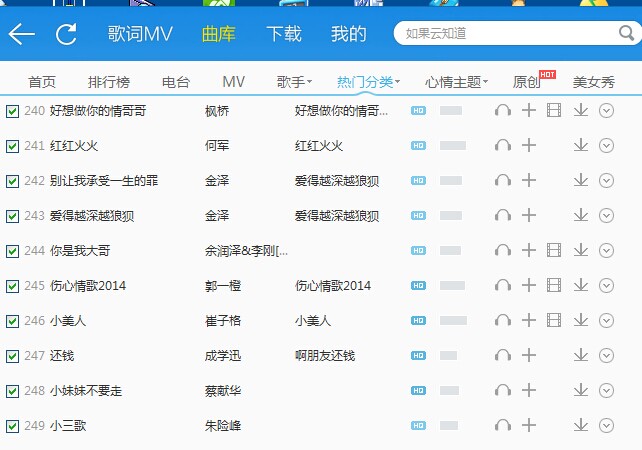Click the HQ quality badge for 还钱

(x=419, y=356)
